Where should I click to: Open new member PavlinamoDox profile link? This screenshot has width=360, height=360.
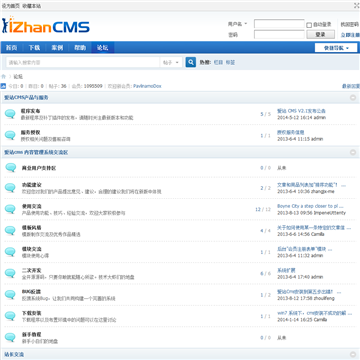click(147, 86)
